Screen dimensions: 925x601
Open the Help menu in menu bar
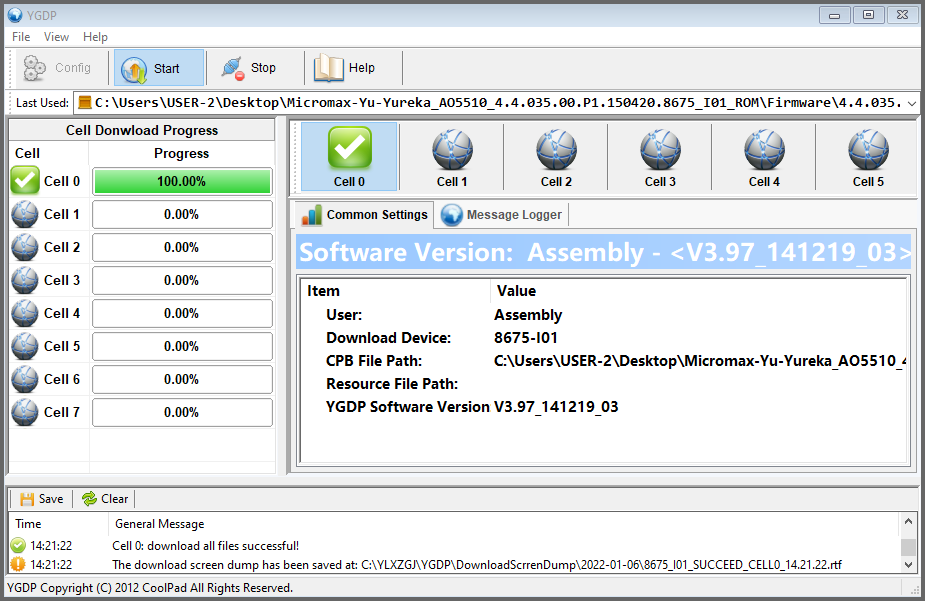click(95, 37)
